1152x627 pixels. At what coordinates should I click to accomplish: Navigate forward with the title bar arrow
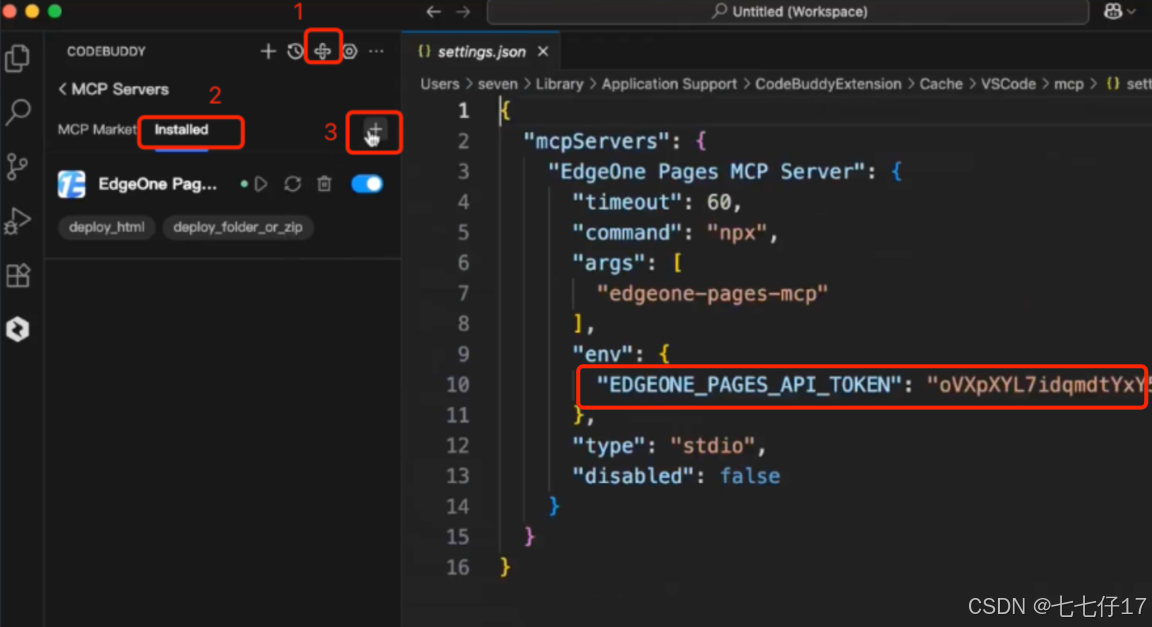[463, 12]
